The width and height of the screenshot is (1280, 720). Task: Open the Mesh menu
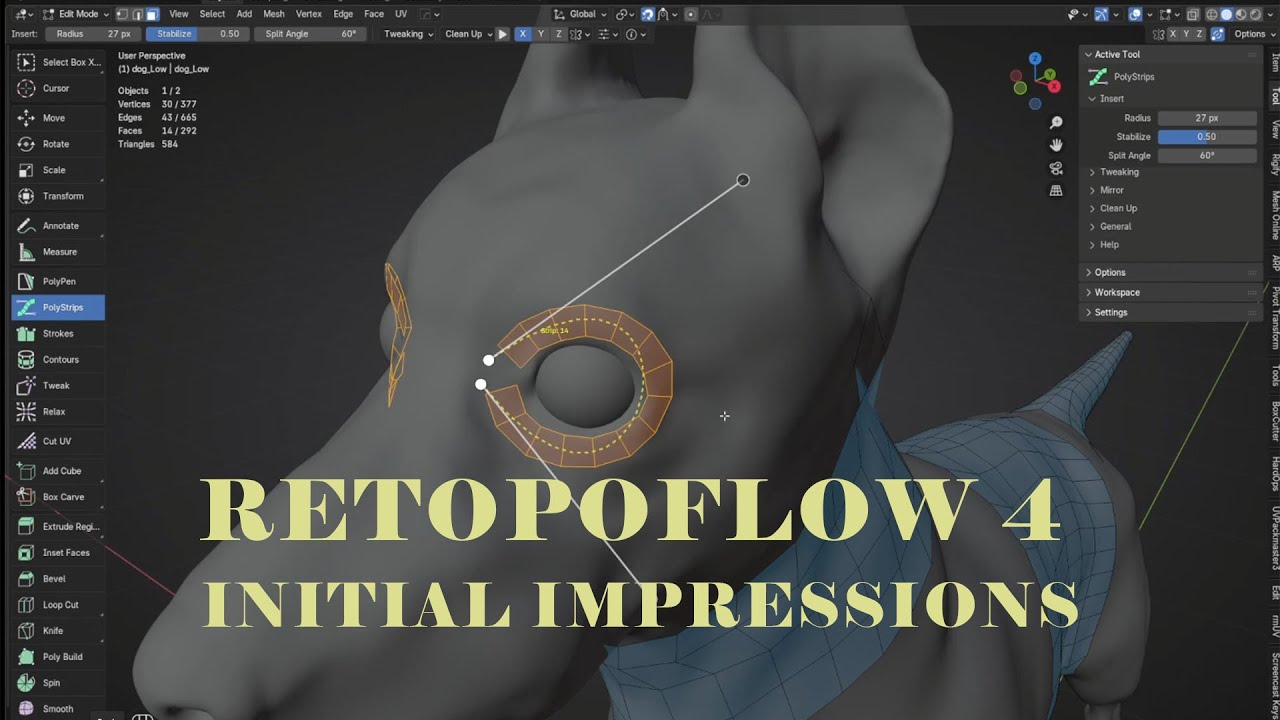click(274, 14)
